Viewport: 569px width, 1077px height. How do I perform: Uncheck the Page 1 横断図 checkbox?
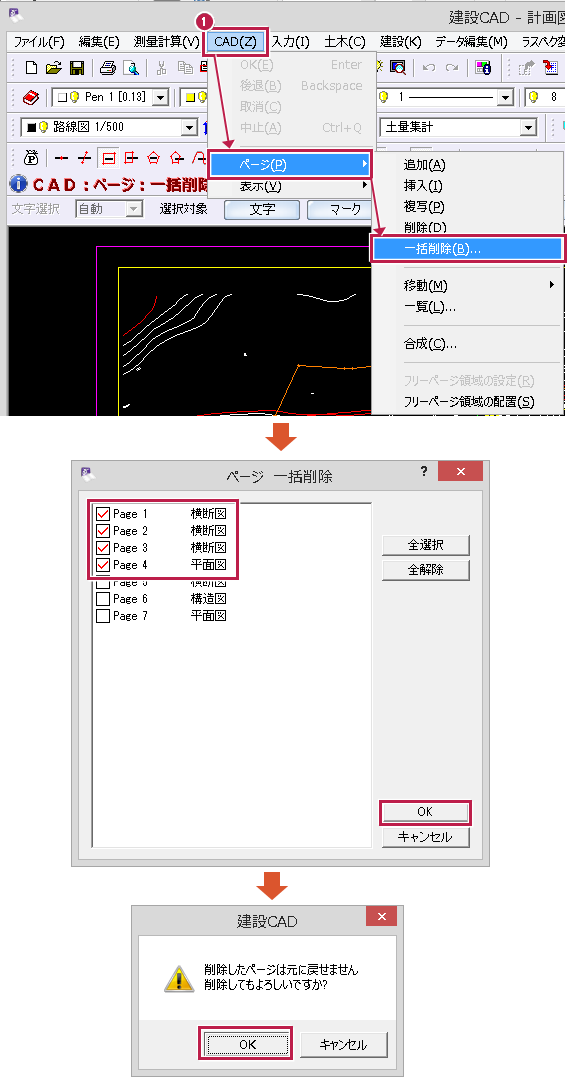pos(103,514)
